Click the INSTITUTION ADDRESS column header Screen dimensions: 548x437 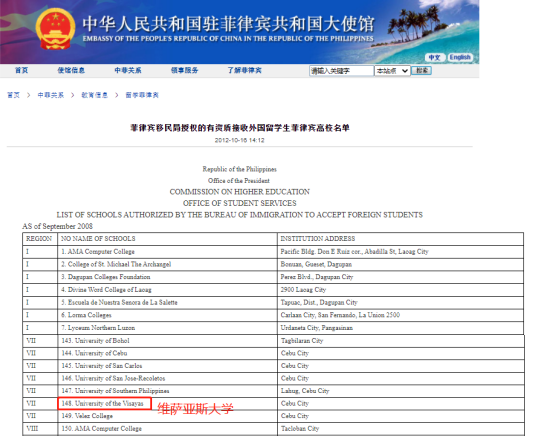[318, 238]
